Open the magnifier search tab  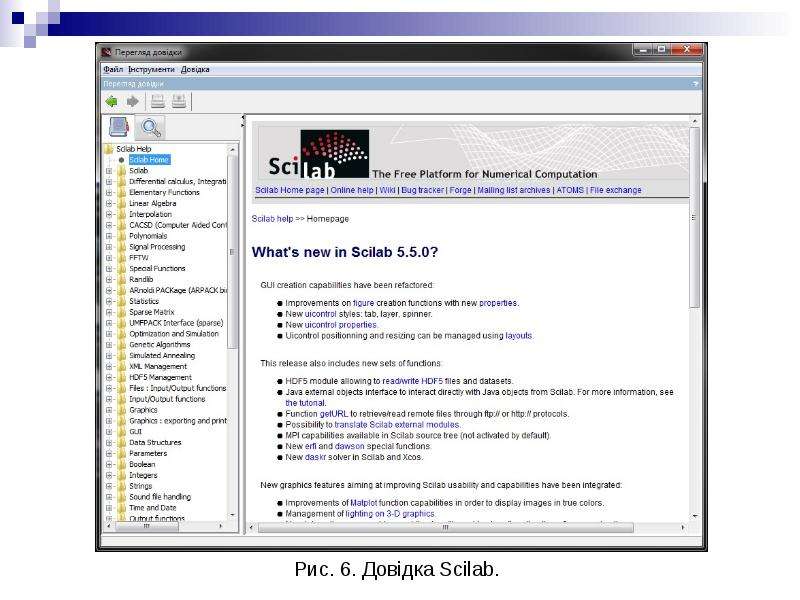pos(151,128)
